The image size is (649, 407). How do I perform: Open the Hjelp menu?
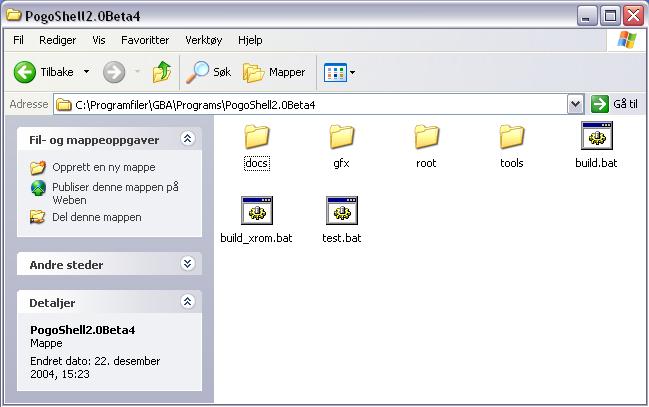click(x=250, y=40)
